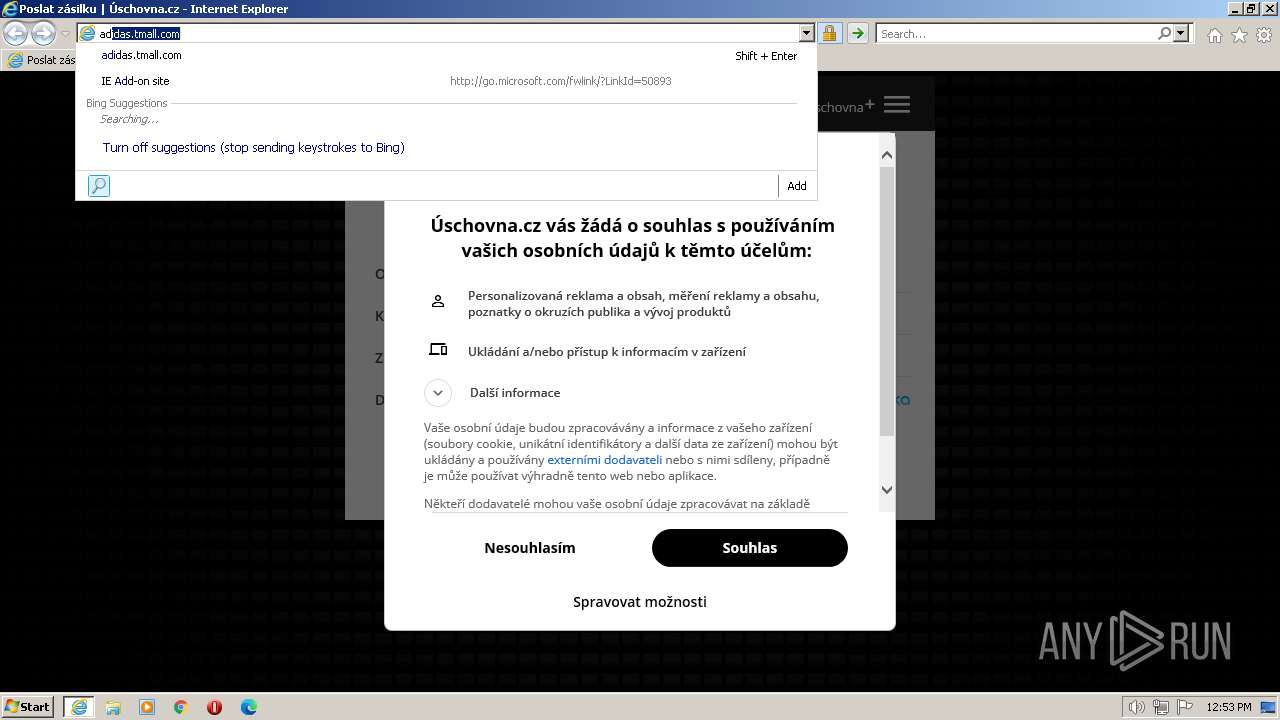Click the volume speaker tray icon

[1137, 707]
